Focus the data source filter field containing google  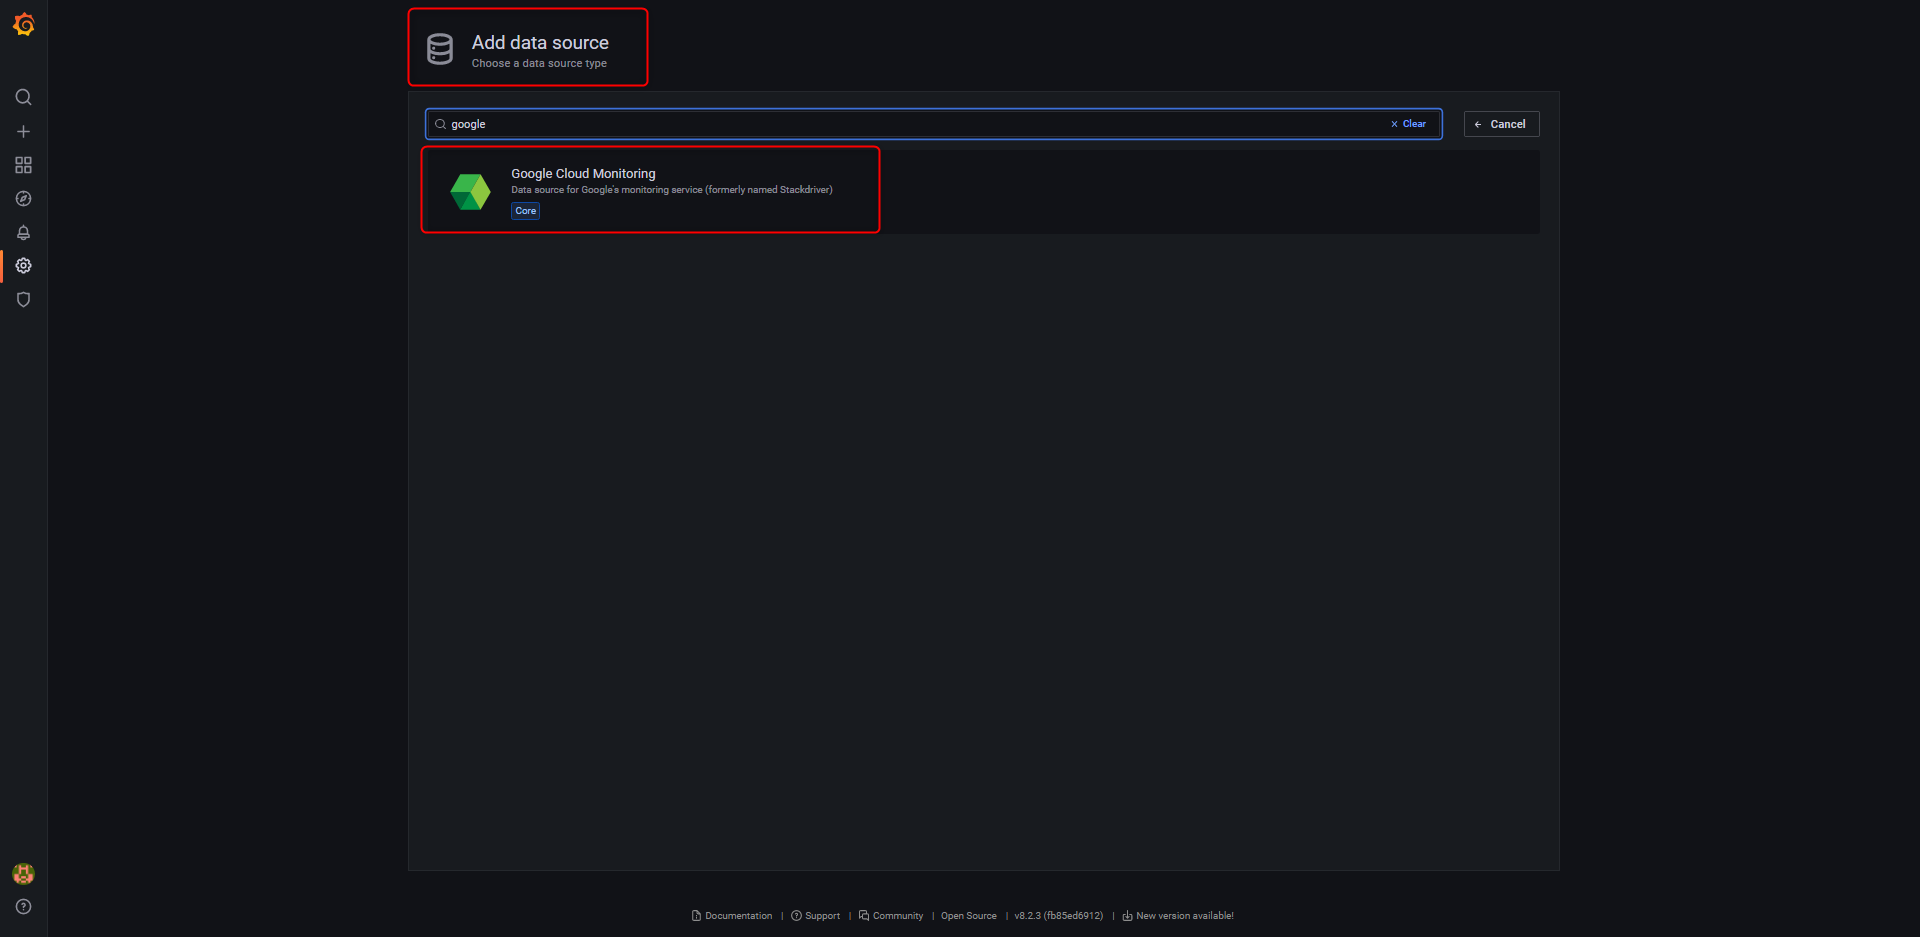coord(933,124)
